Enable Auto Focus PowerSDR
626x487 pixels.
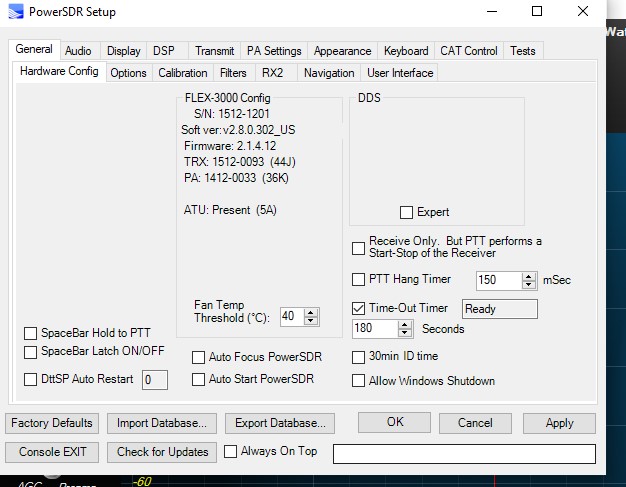[198, 357]
